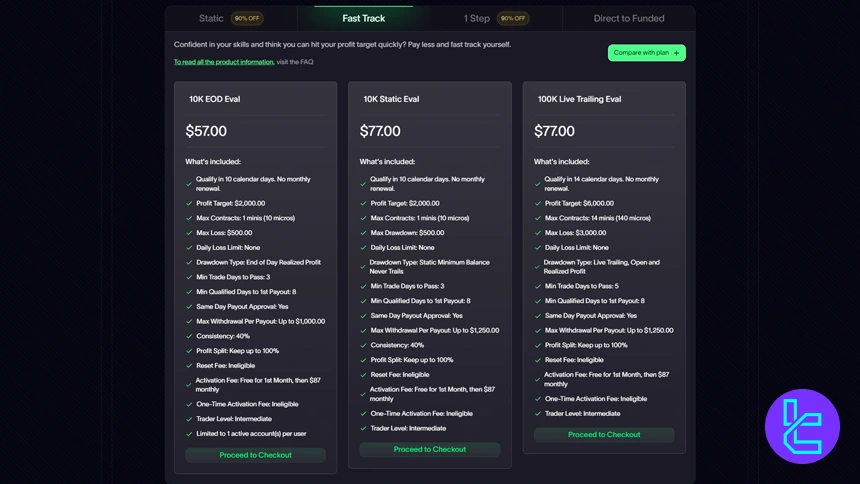Image resolution: width=860 pixels, height=484 pixels.
Task: Select the Fast Track tab
Action: tap(364, 18)
